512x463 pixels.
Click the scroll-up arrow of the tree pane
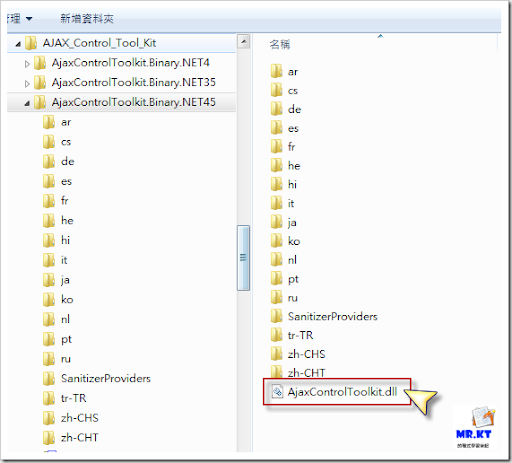244,41
